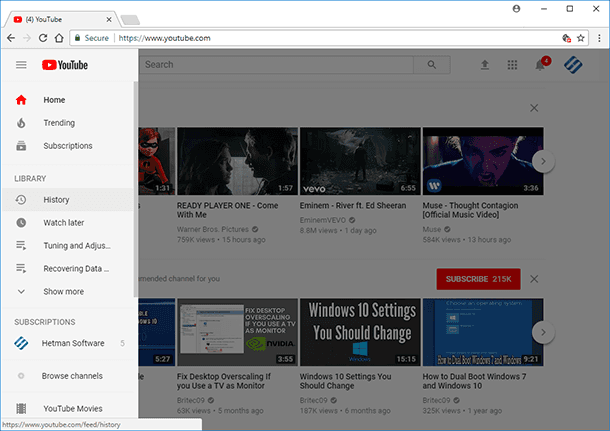610x431 pixels.
Task: Open Home in sidebar
Action: (68, 100)
